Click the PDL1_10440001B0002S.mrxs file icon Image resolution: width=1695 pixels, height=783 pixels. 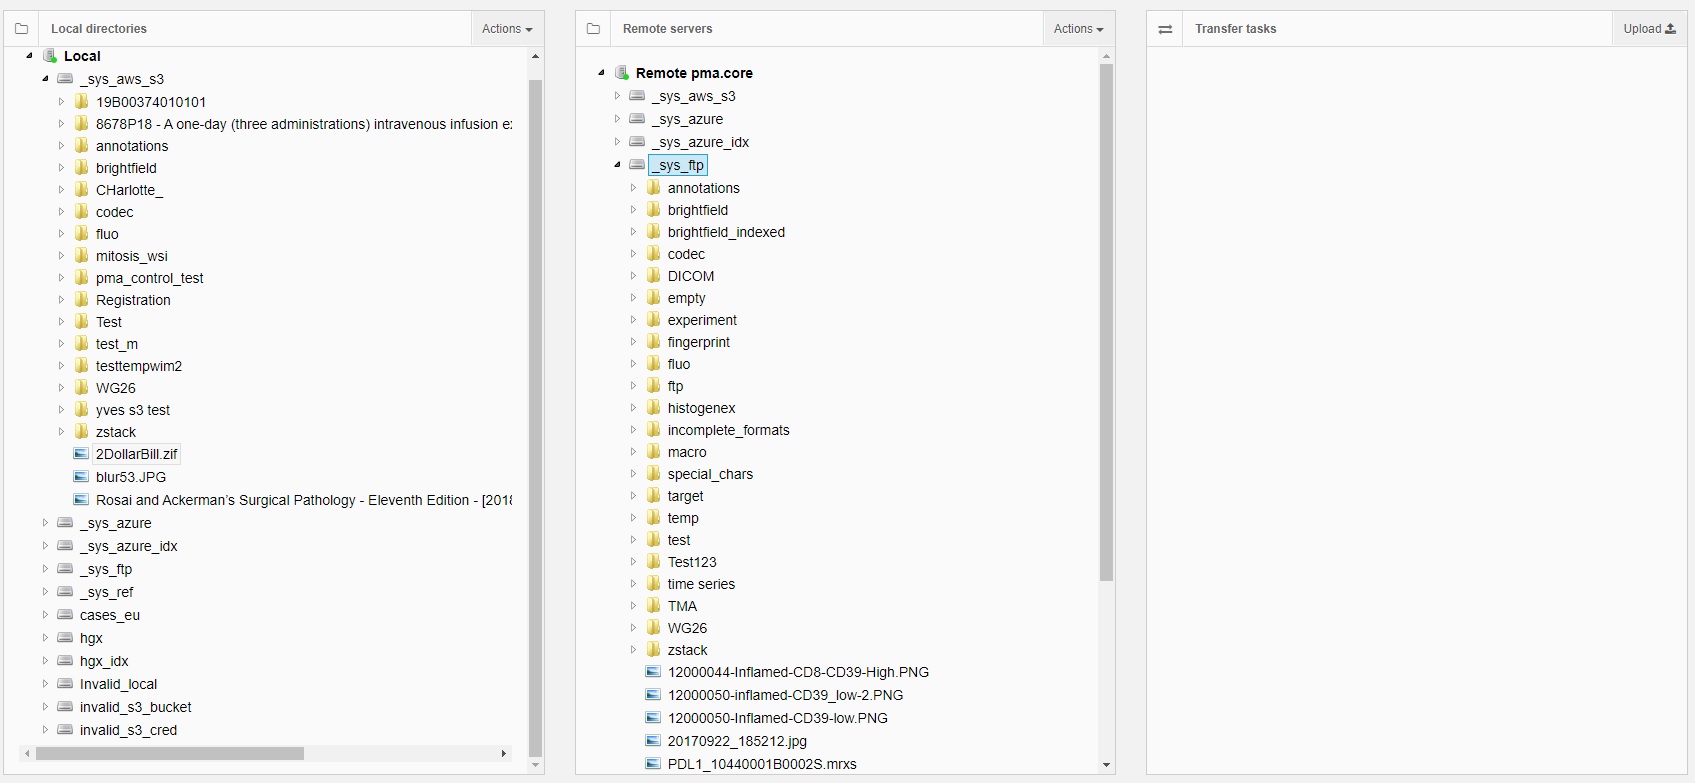tap(653, 764)
